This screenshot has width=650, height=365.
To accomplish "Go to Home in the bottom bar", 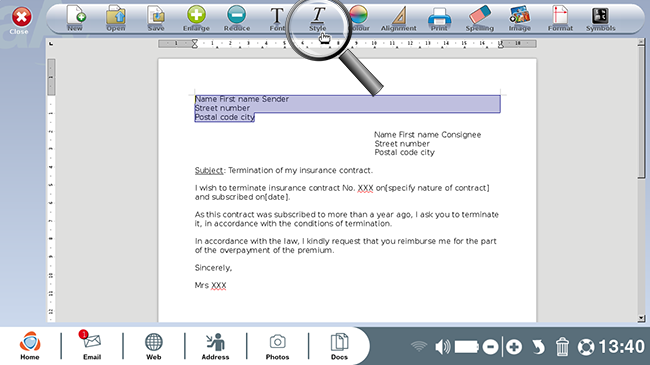I will coord(30,345).
